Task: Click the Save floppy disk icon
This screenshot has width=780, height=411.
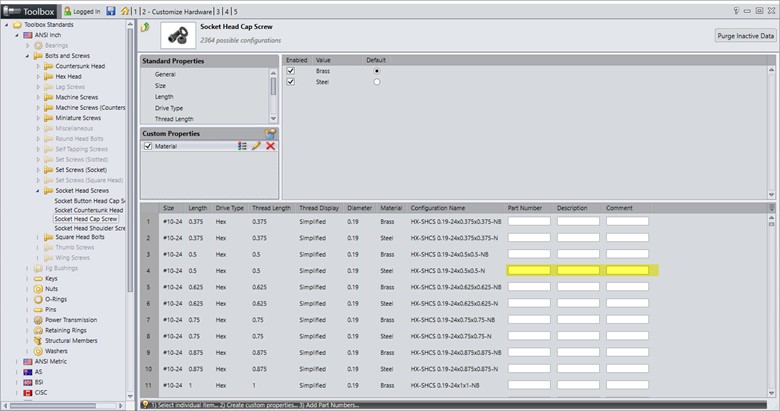Action: pos(109,10)
